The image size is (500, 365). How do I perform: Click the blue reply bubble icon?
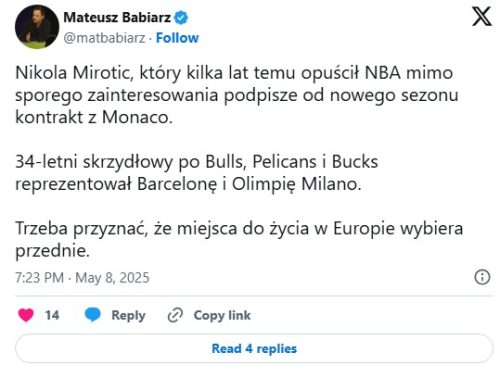(x=92, y=315)
